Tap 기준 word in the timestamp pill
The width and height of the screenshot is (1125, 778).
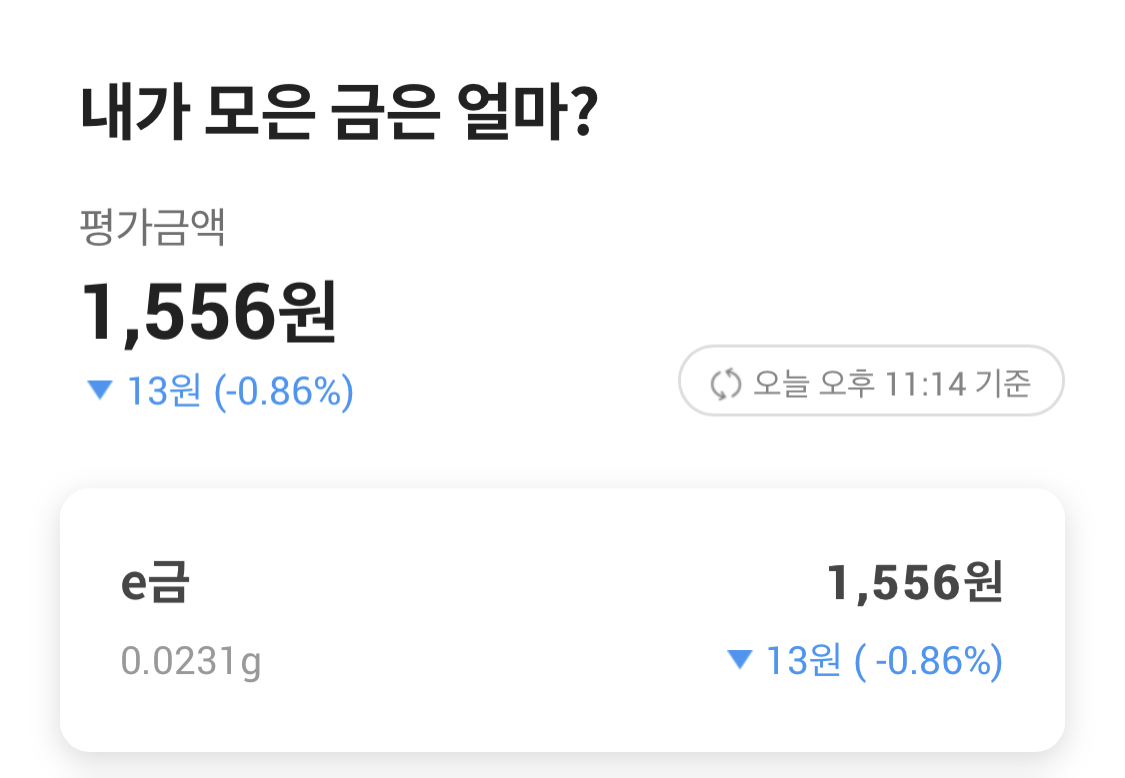(1003, 383)
